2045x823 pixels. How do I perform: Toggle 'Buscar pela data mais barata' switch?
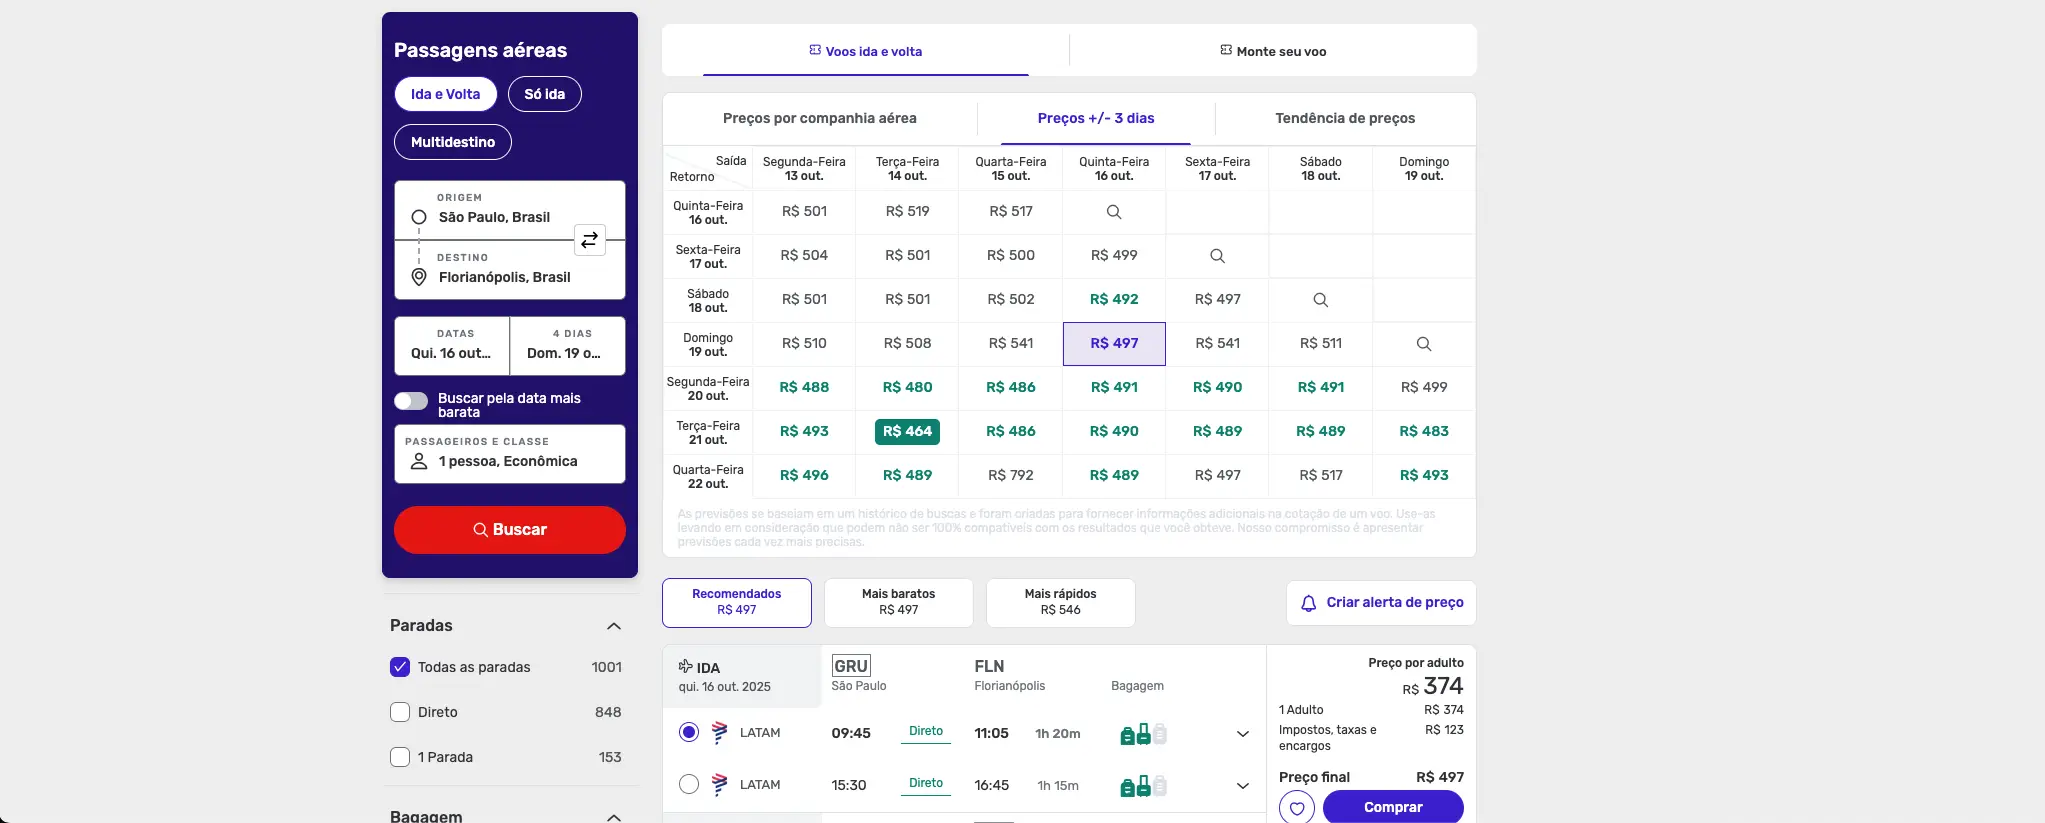pyautogui.click(x=411, y=401)
